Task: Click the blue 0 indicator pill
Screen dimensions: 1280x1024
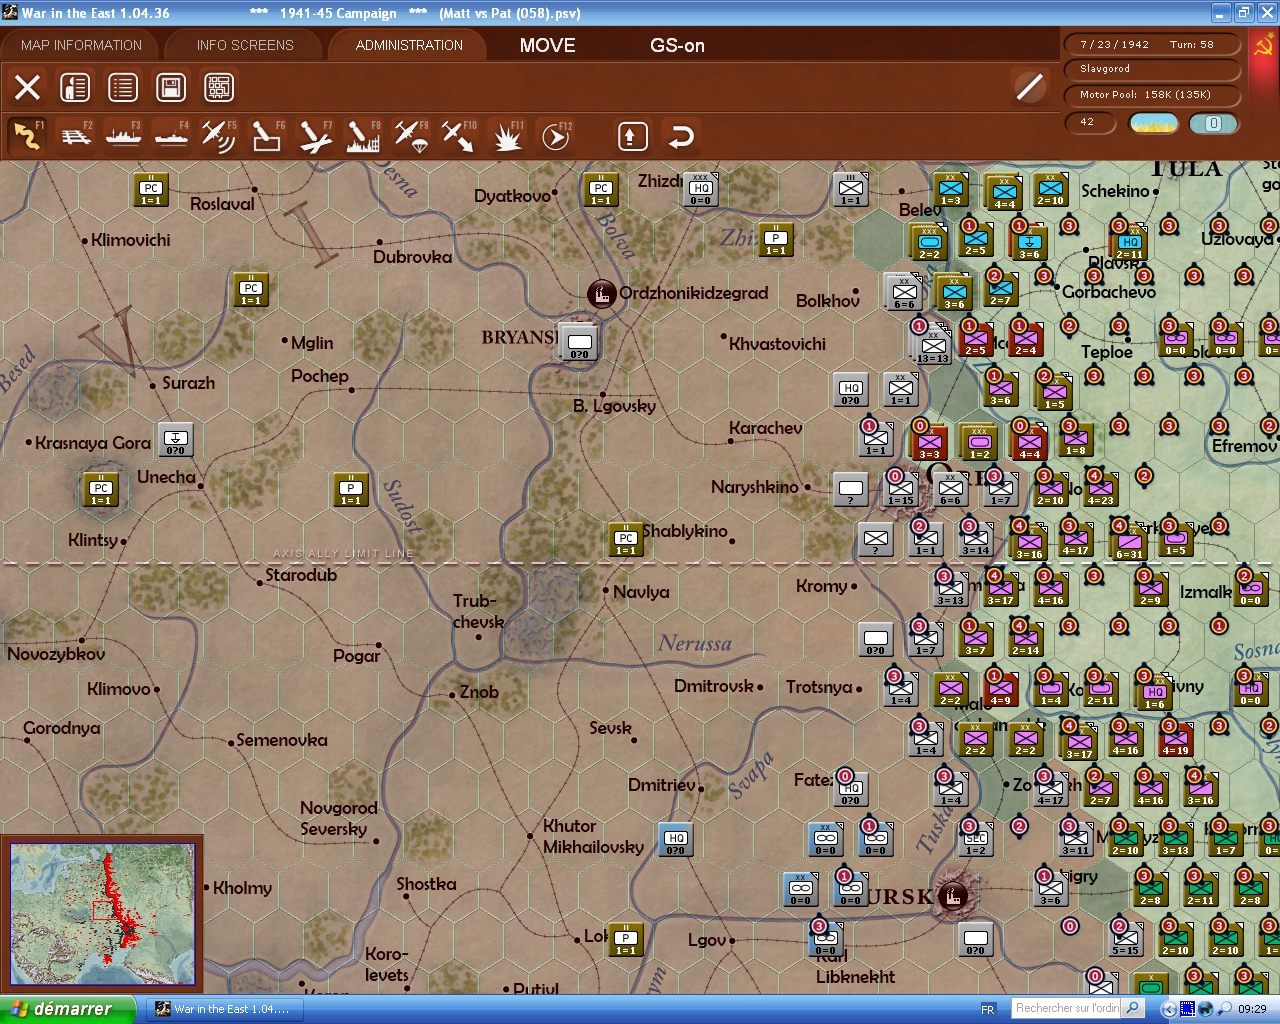Action: [x=1213, y=123]
